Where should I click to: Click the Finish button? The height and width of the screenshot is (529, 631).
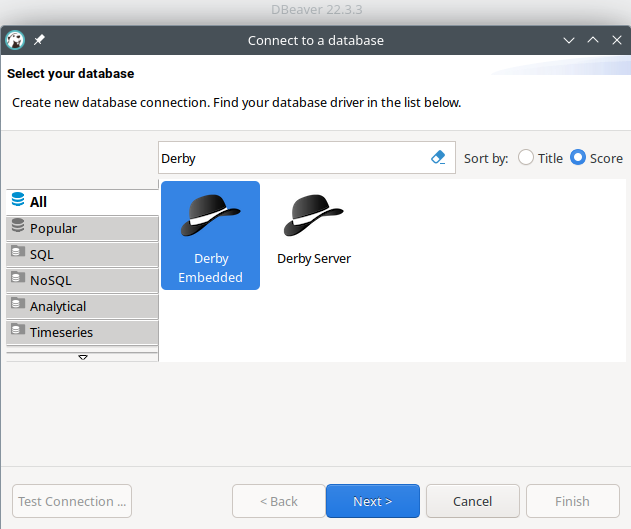[x=573, y=501]
